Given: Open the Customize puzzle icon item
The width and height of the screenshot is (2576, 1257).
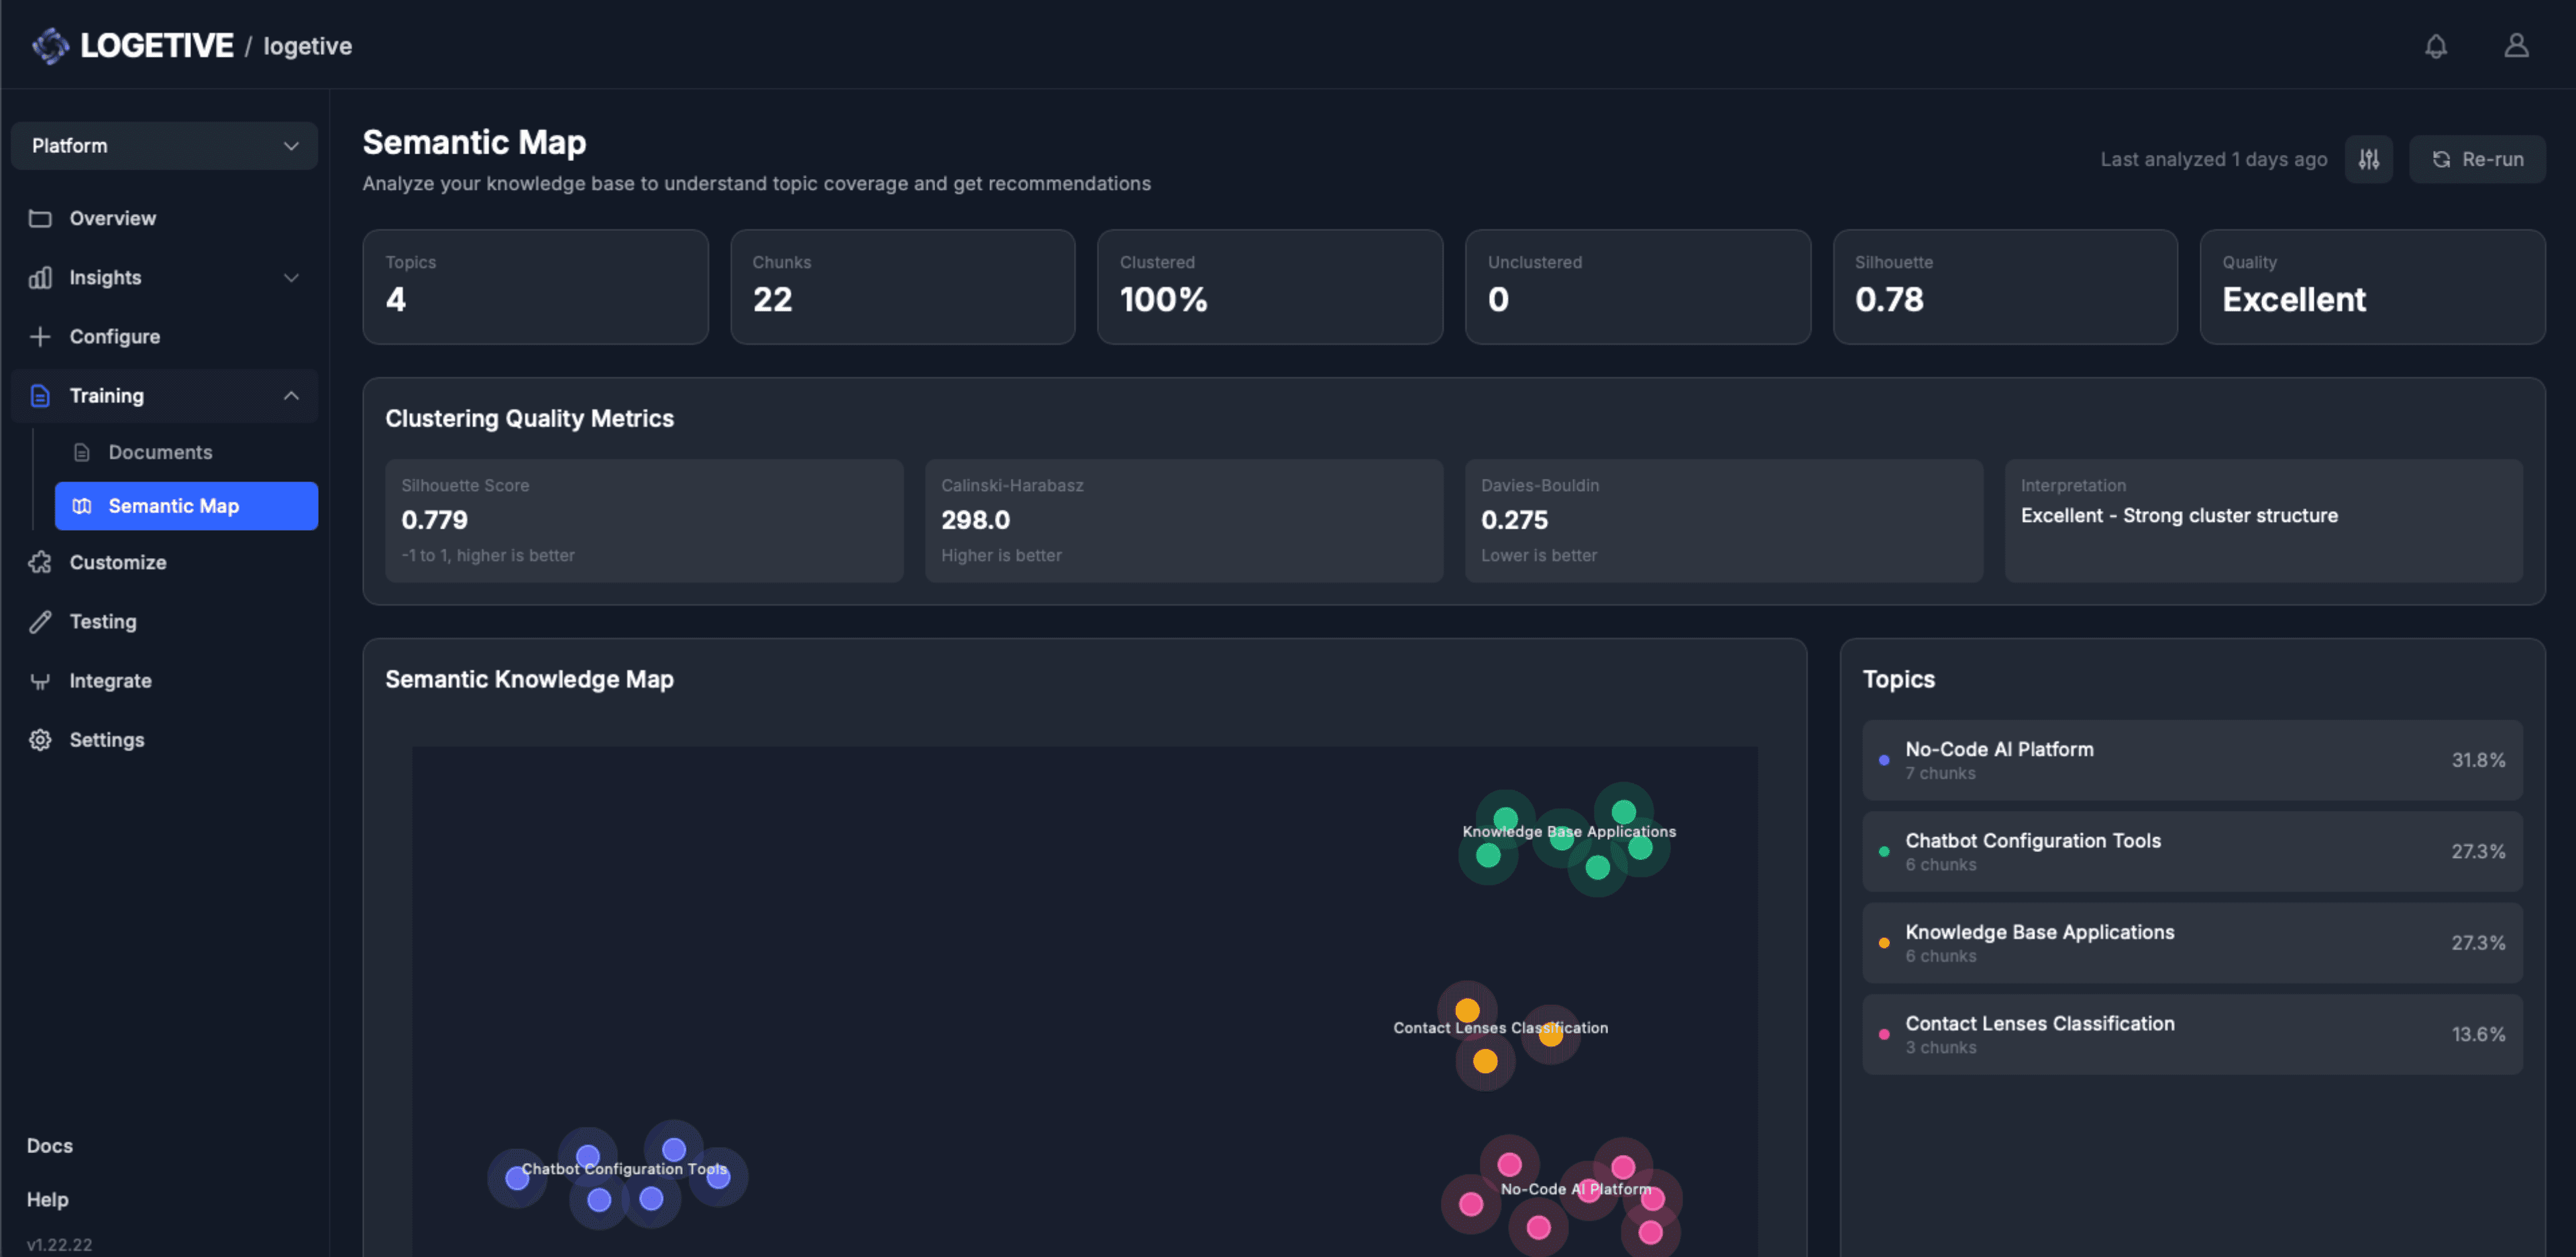Looking at the screenshot, I should pyautogui.click(x=117, y=562).
